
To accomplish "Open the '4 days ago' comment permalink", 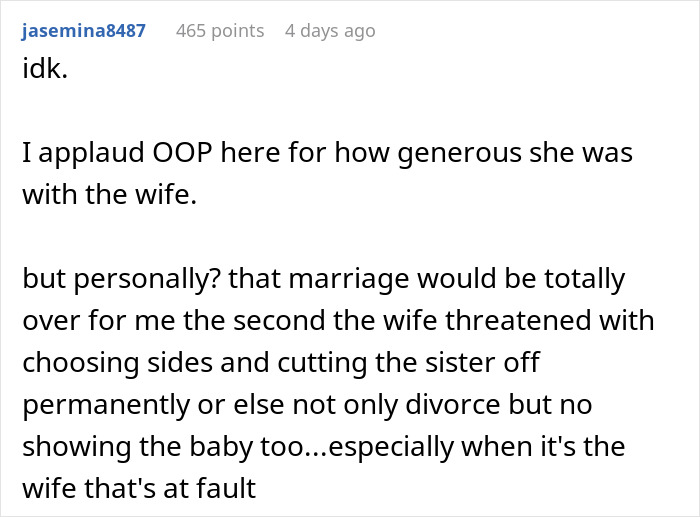I will click(330, 31).
